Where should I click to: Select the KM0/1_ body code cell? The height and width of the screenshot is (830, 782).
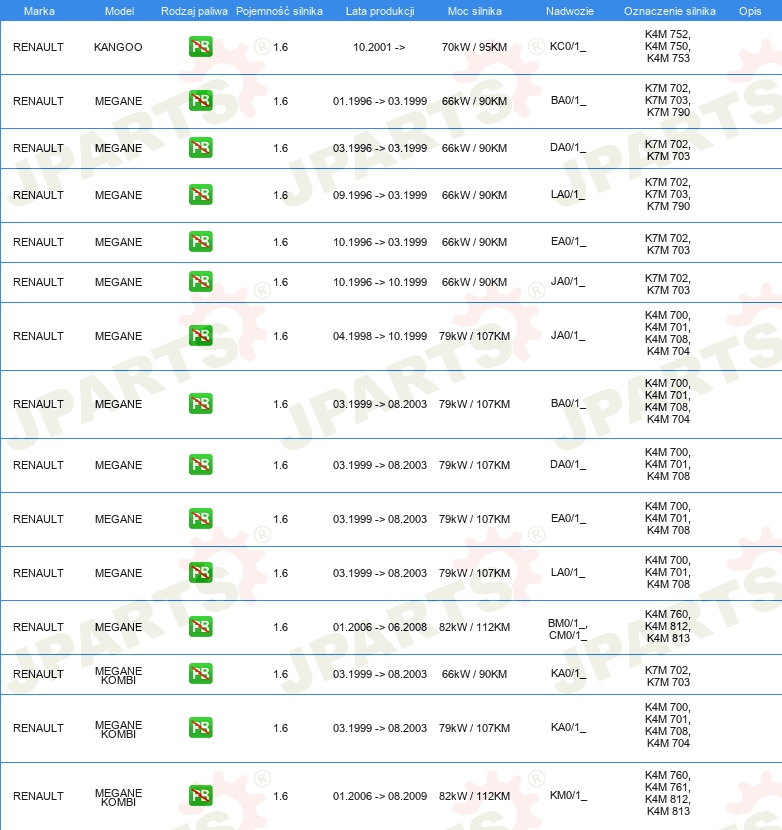[x=568, y=796]
